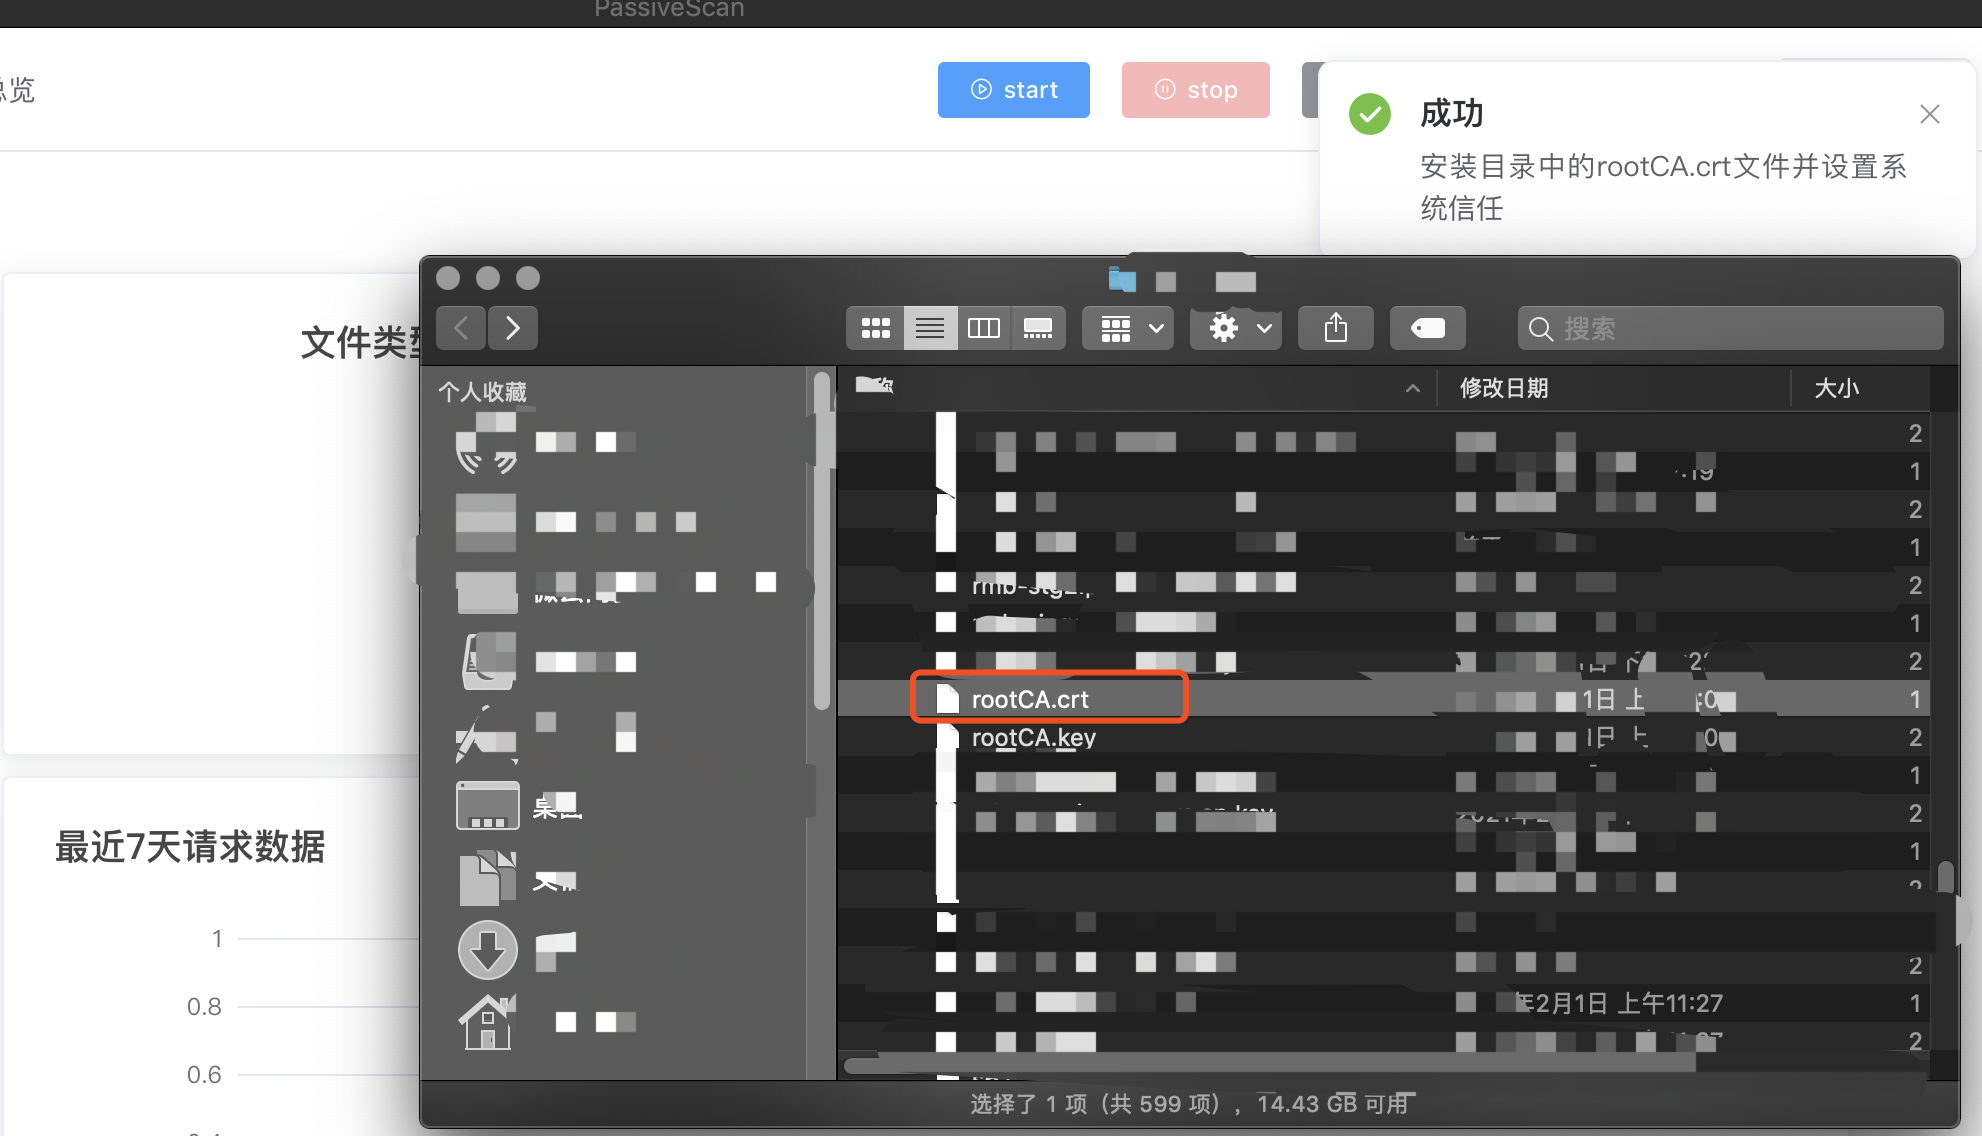Switch Finder to column view
The height and width of the screenshot is (1136, 1982).
[984, 328]
